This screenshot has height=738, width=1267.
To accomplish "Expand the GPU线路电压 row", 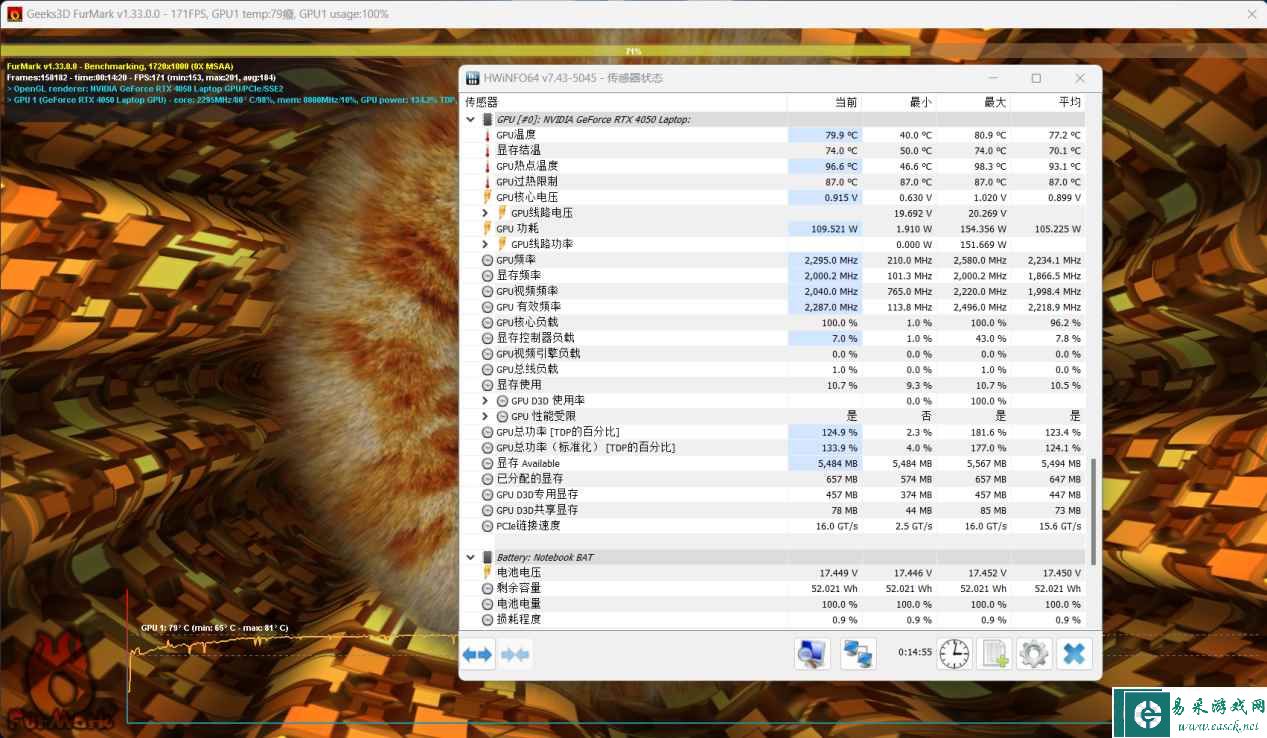I will (x=486, y=213).
